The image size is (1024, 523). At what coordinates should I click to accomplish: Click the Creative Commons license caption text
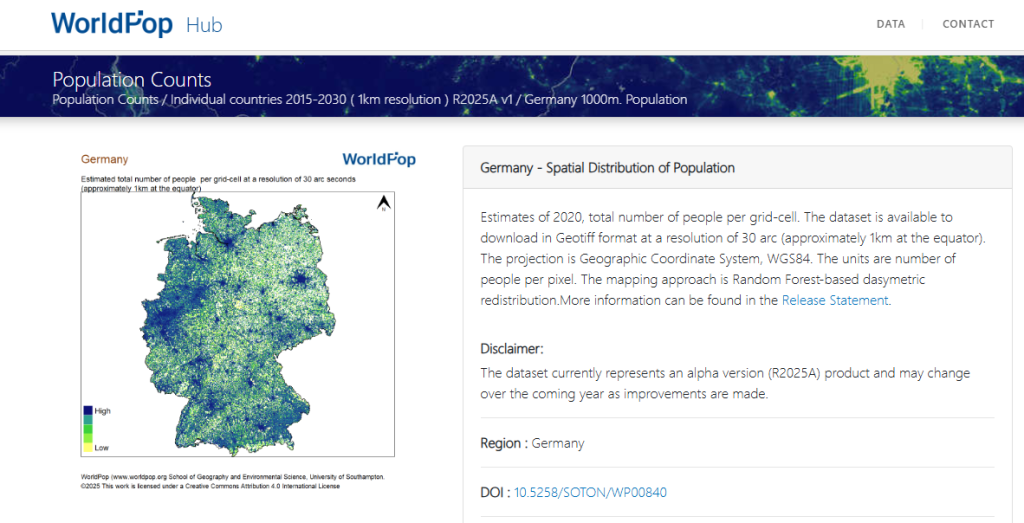coord(210,486)
